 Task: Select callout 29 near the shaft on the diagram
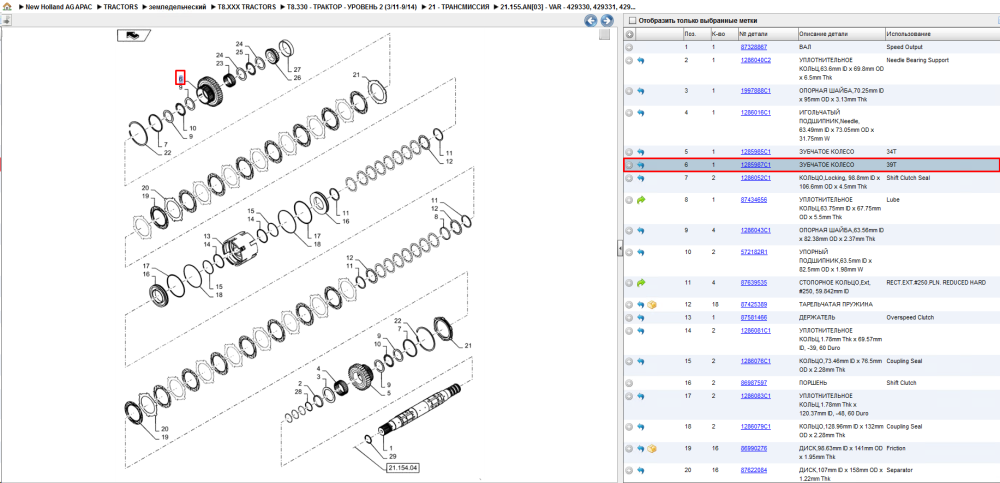(392, 457)
